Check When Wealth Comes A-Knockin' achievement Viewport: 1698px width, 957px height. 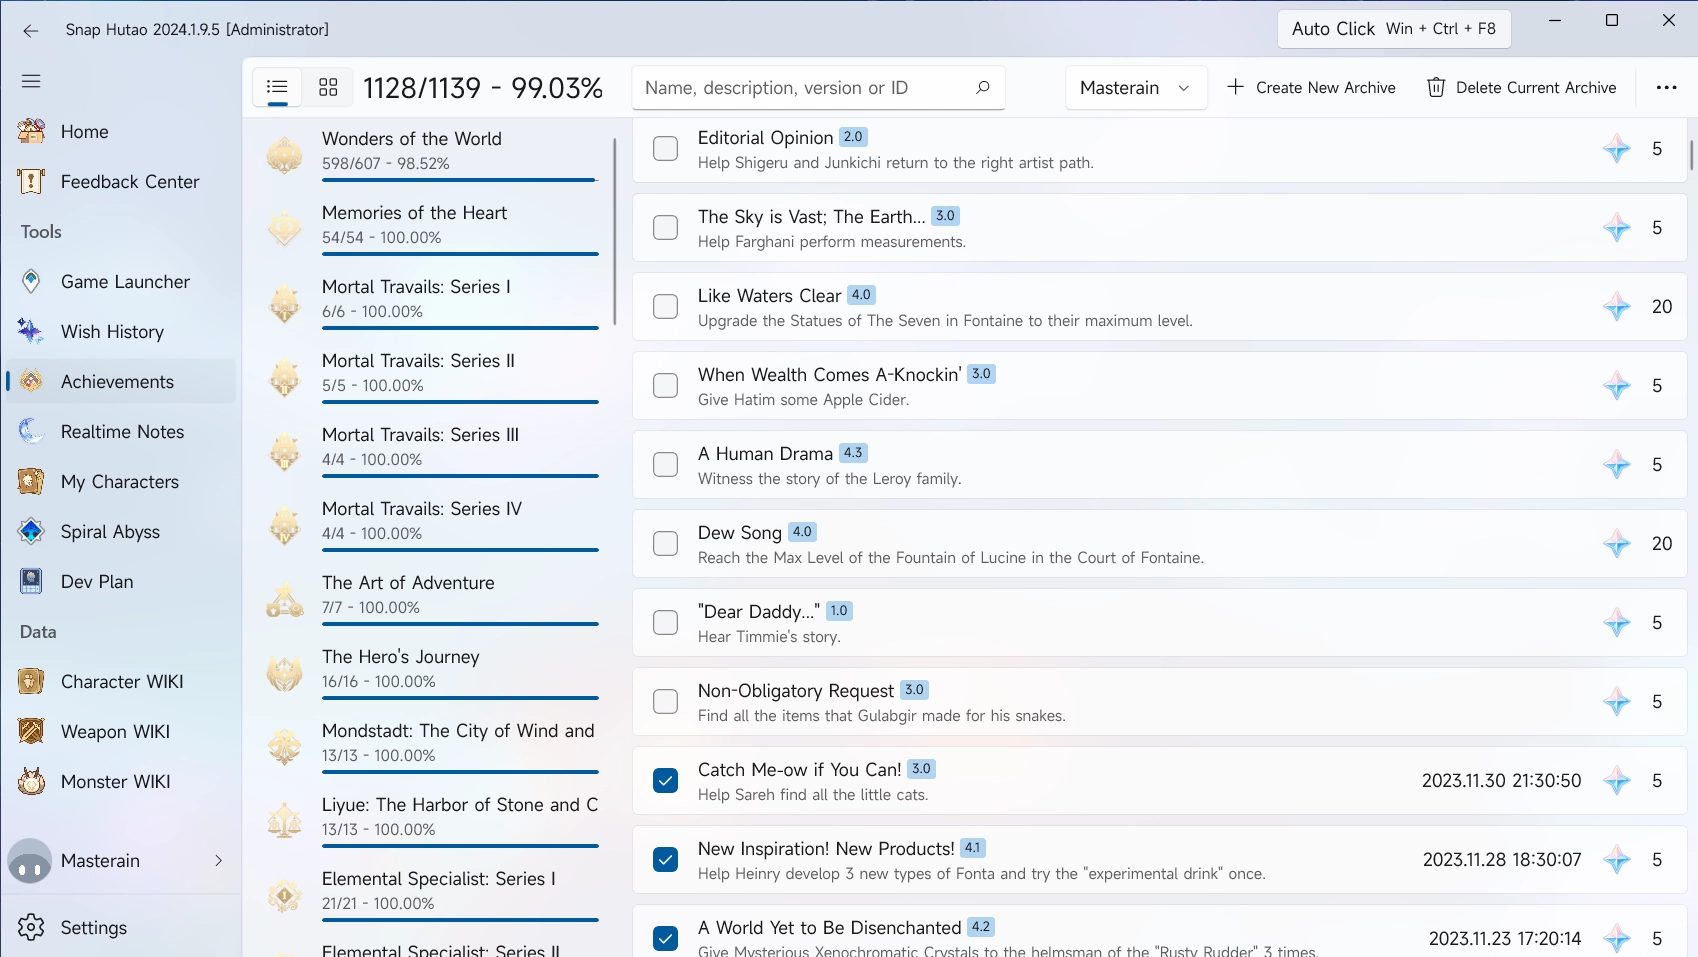point(665,385)
